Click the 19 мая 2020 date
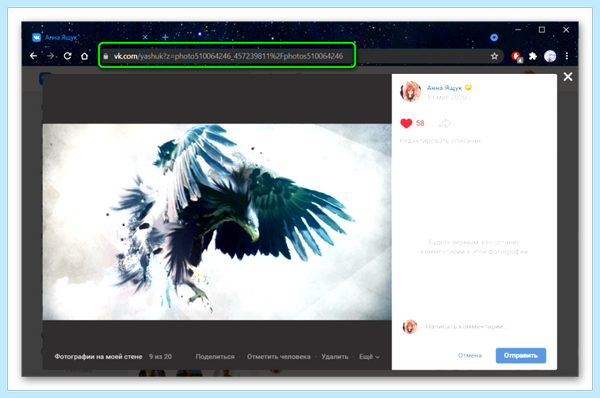This screenshot has height=398, width=600. [446, 98]
